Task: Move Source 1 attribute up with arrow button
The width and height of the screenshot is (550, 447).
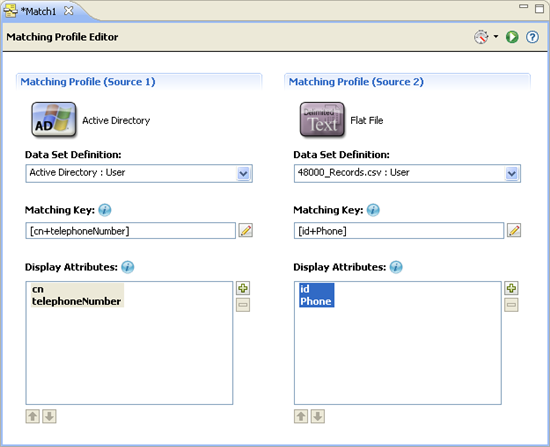Action: 33,416
